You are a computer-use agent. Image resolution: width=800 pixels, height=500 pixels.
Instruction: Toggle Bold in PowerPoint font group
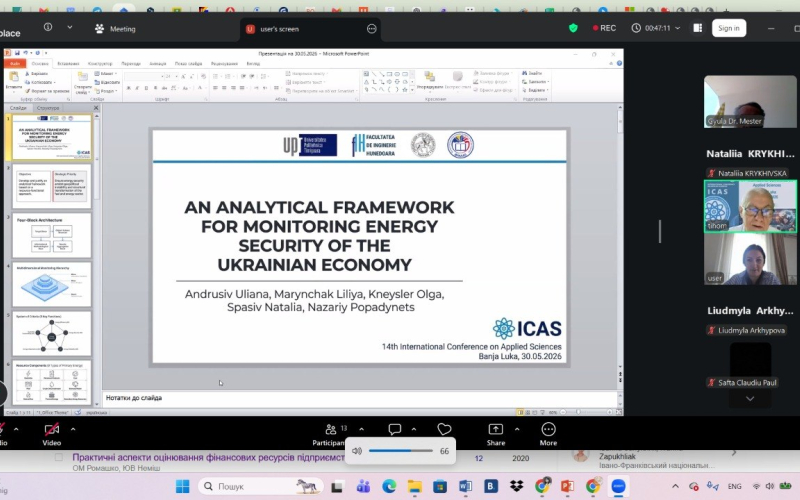[x=129, y=88]
